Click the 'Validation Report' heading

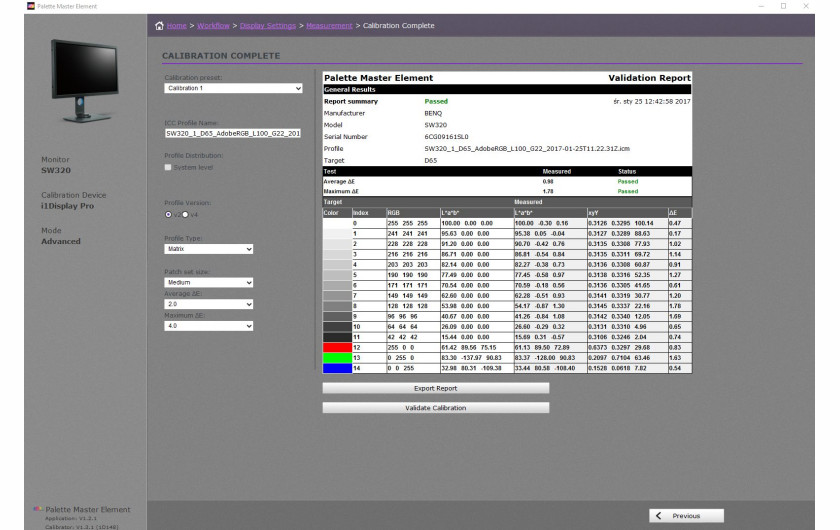point(649,78)
